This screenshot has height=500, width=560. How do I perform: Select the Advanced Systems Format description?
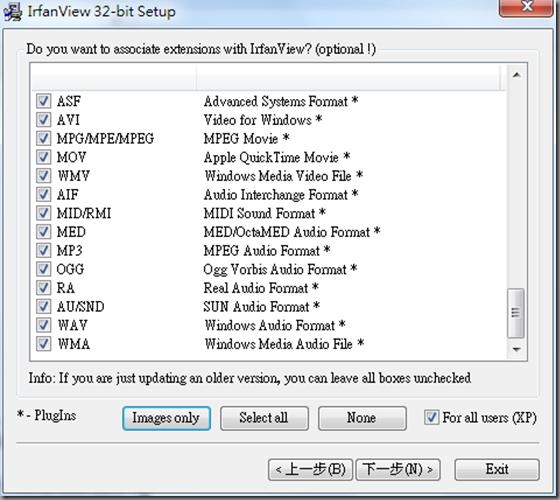(281, 101)
